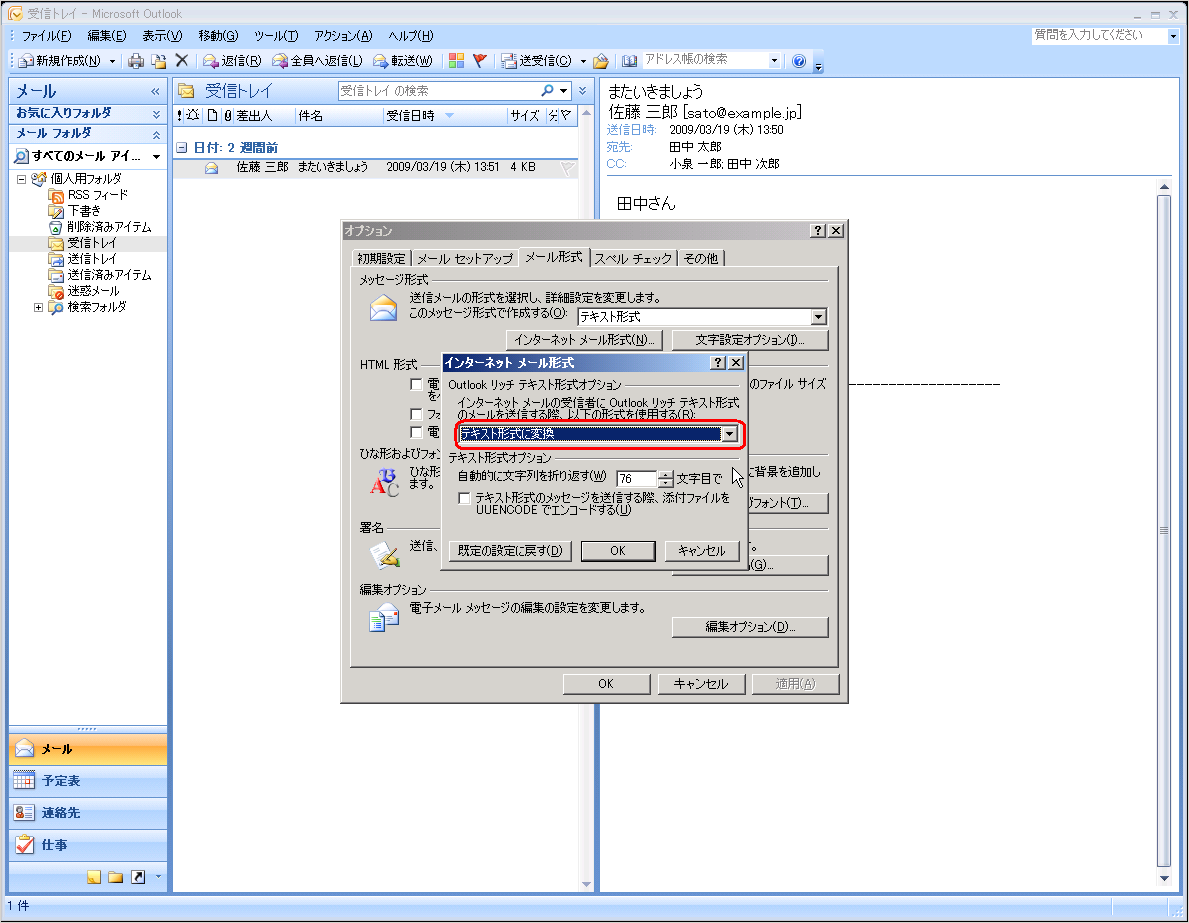This screenshot has width=1189, height=923.
Task: Click 全員へ返信 reply all button
Action: [x=318, y=61]
